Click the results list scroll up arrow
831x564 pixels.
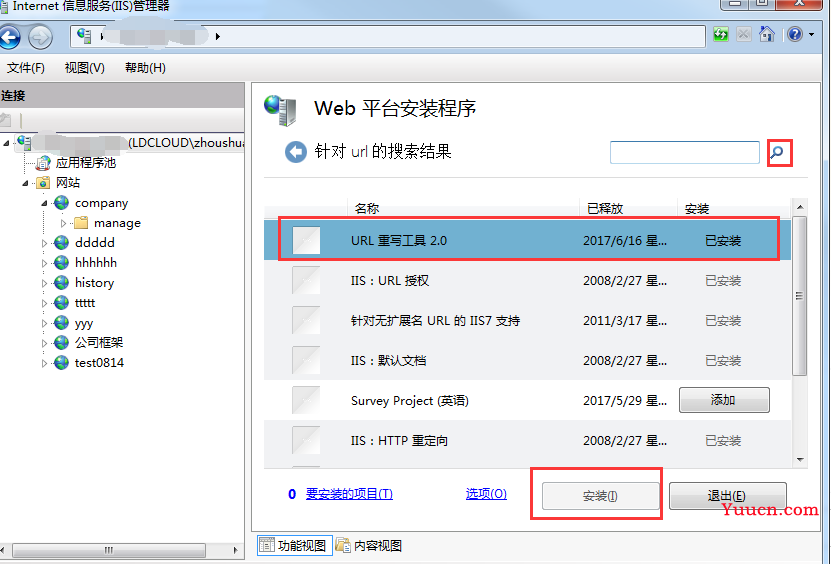point(800,207)
